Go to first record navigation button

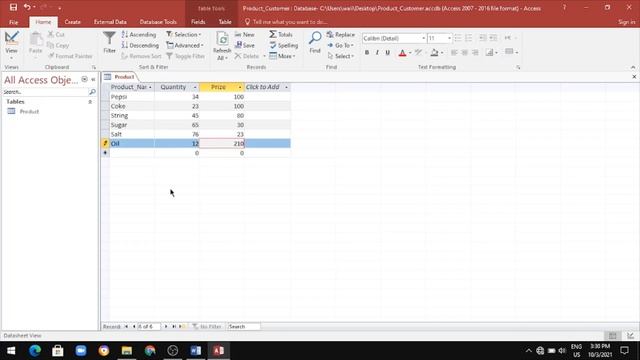126,327
